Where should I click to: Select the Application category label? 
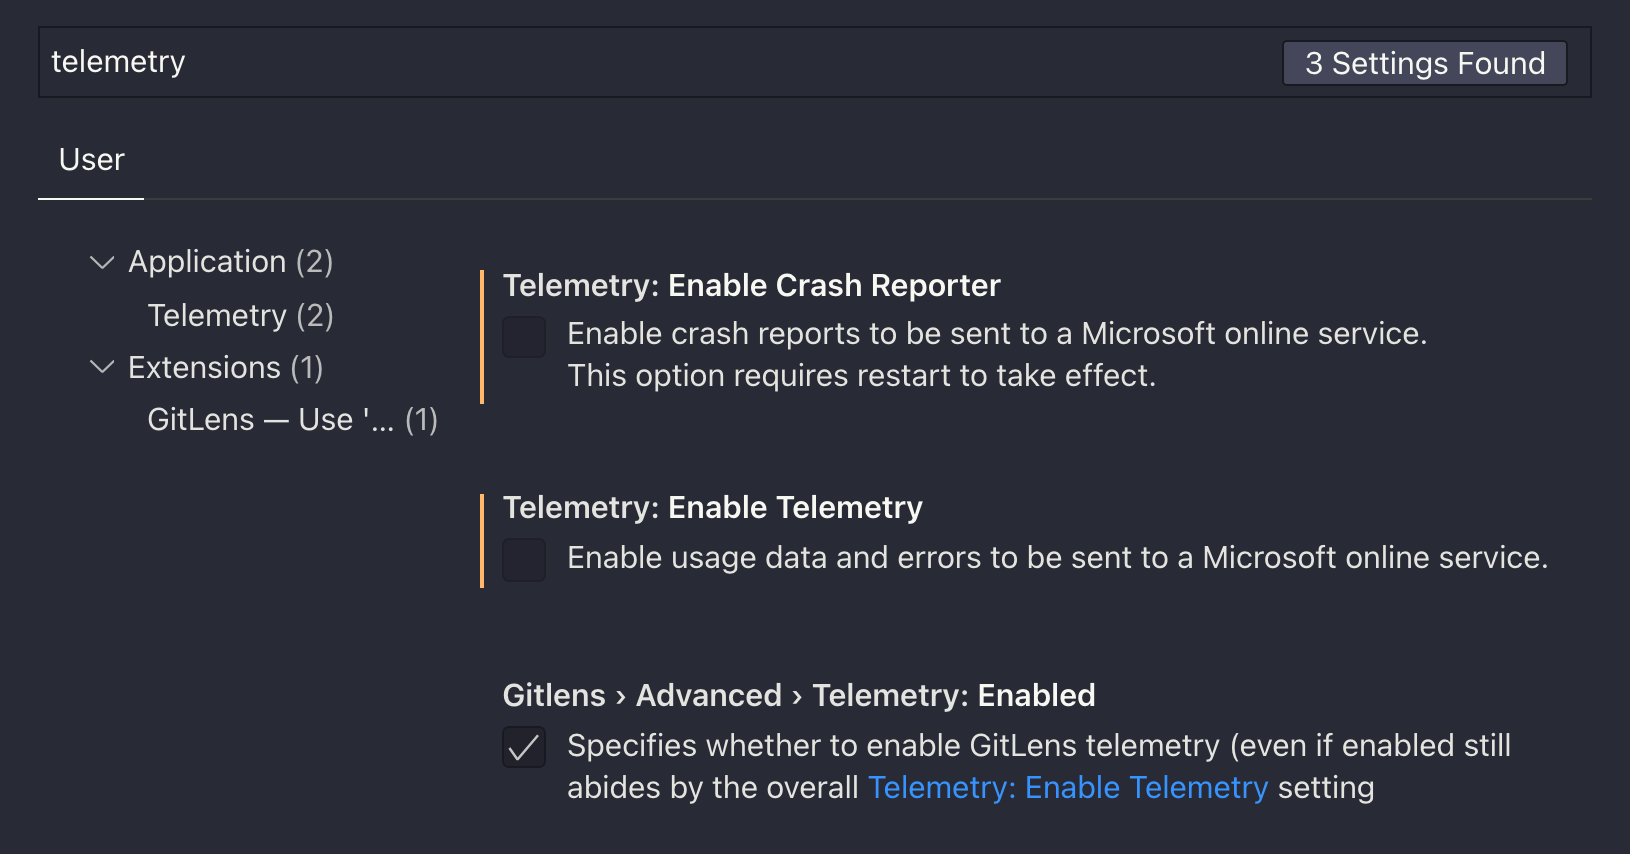[208, 261]
